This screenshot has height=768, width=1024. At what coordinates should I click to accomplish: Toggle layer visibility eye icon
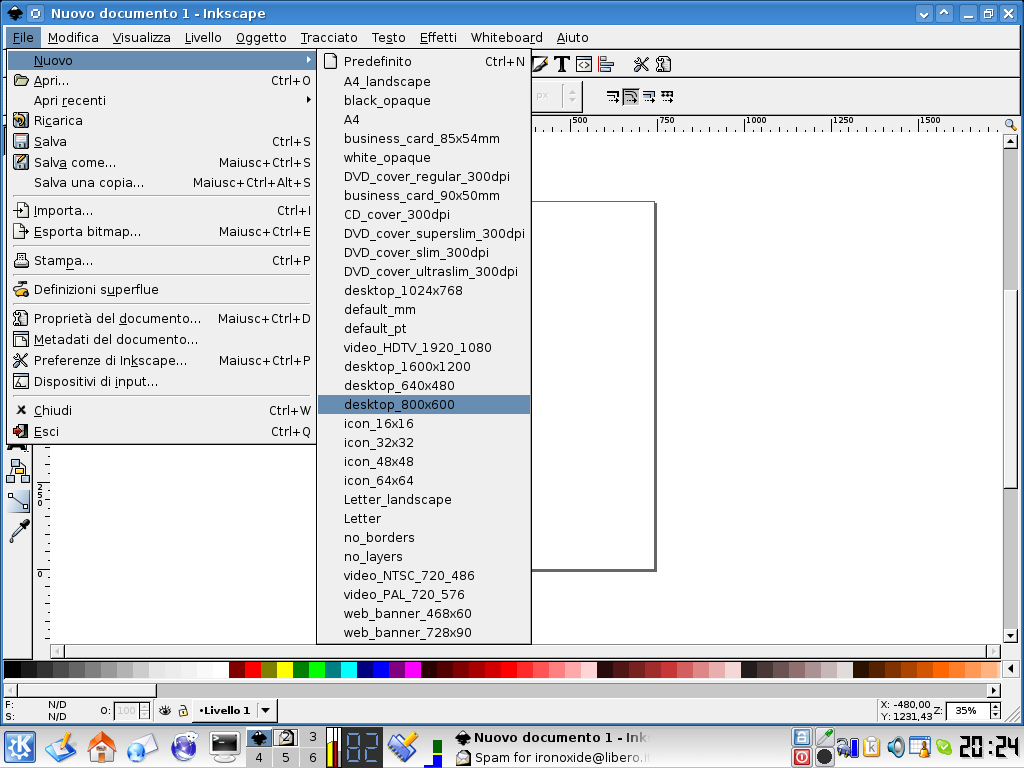(165, 710)
